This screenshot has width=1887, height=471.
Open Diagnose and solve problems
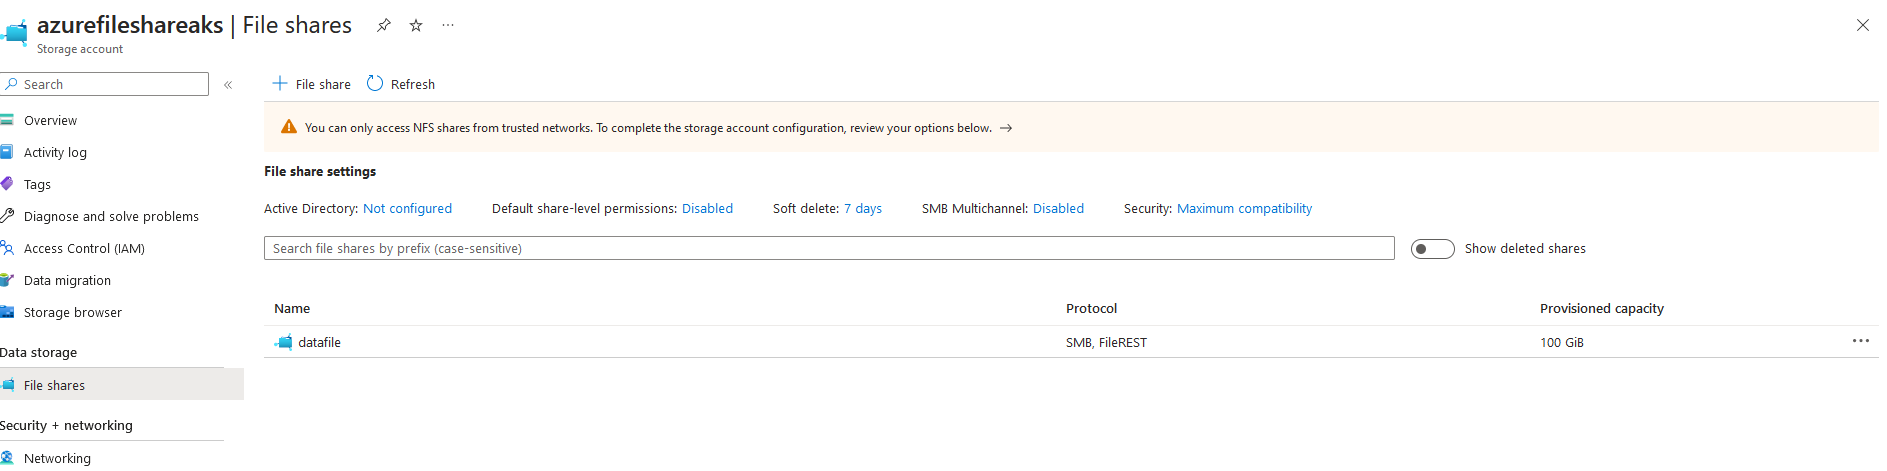pyautogui.click(x=111, y=216)
